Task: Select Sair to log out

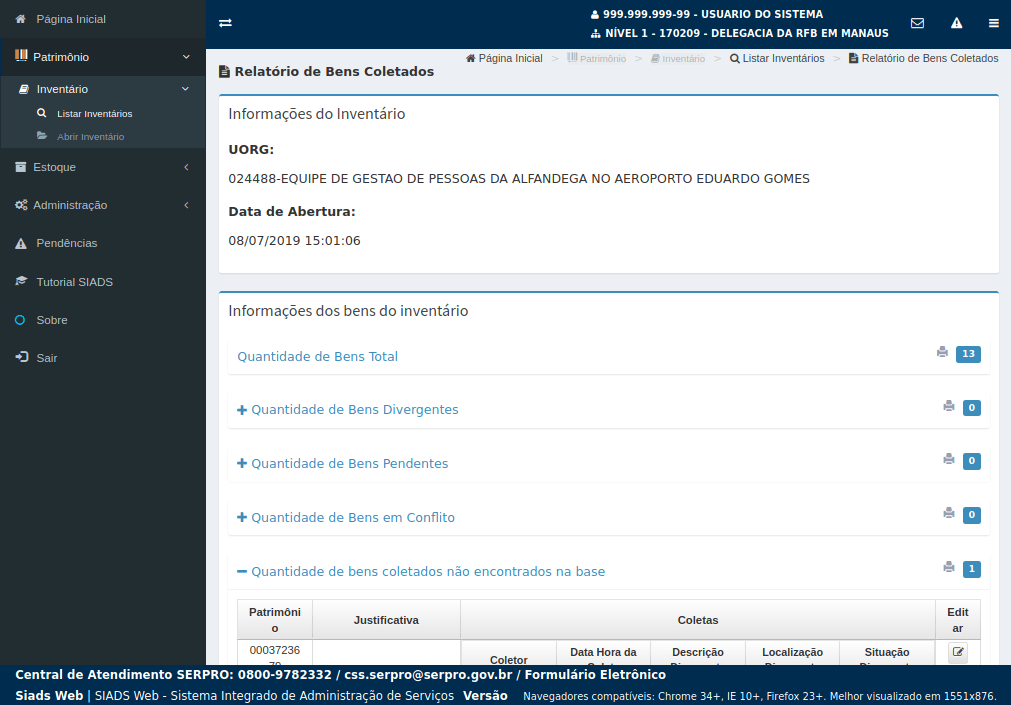Action: pyautogui.click(x=46, y=358)
